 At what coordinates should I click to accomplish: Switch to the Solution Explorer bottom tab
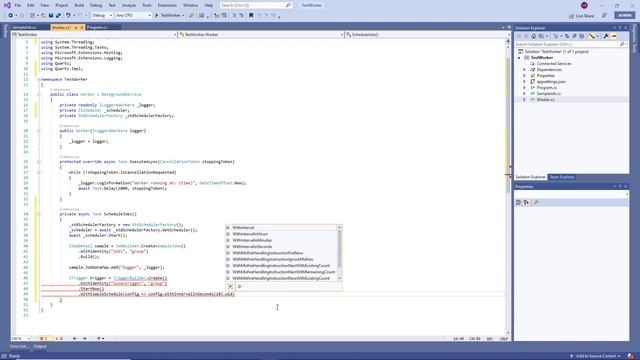pyautogui.click(x=530, y=177)
